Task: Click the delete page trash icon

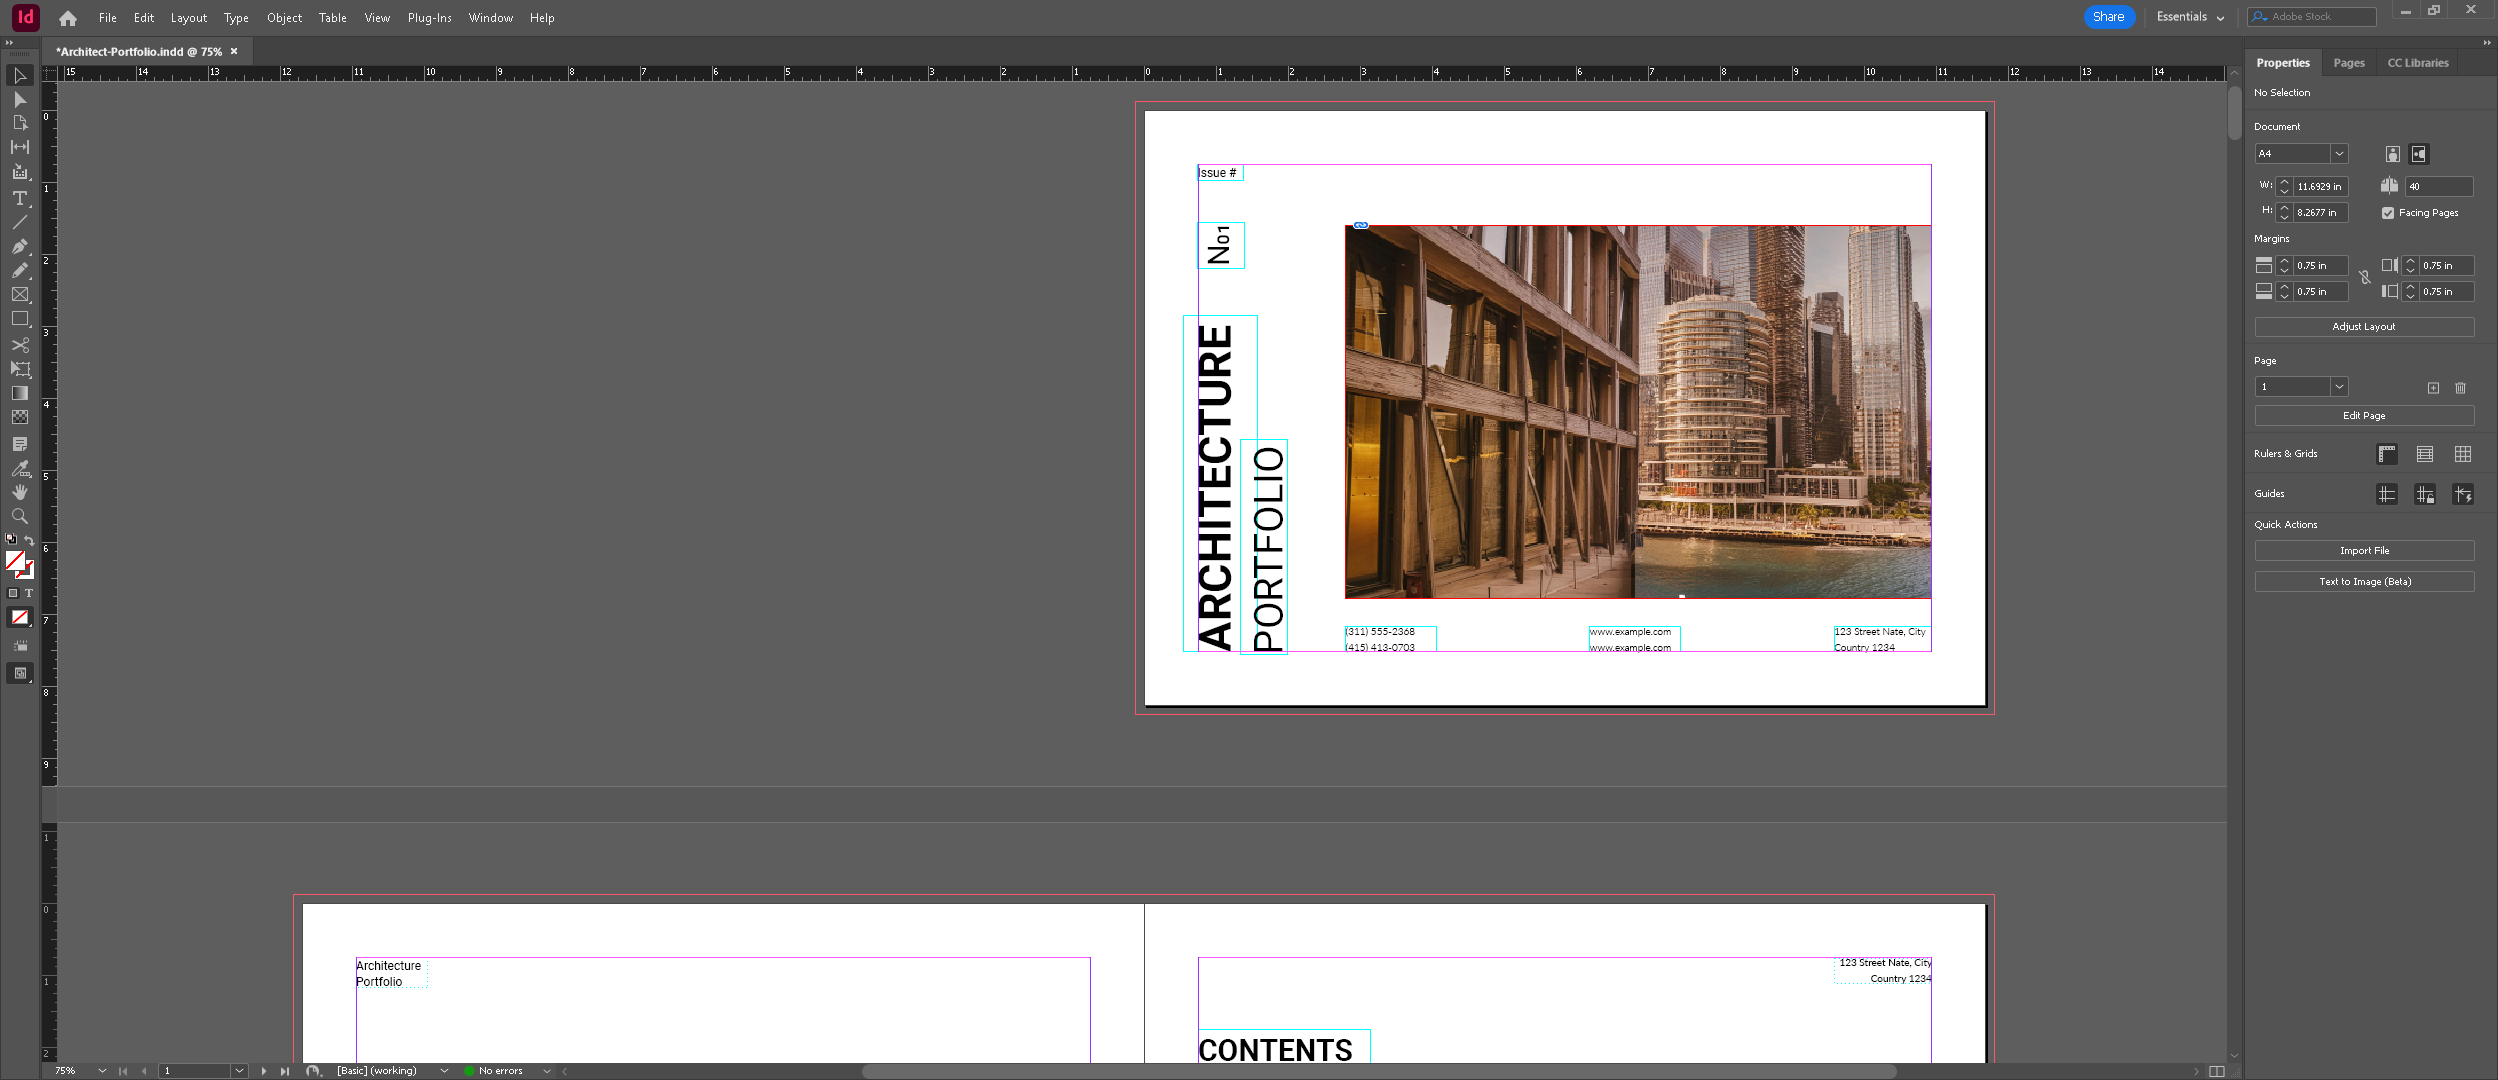Action: click(2460, 388)
